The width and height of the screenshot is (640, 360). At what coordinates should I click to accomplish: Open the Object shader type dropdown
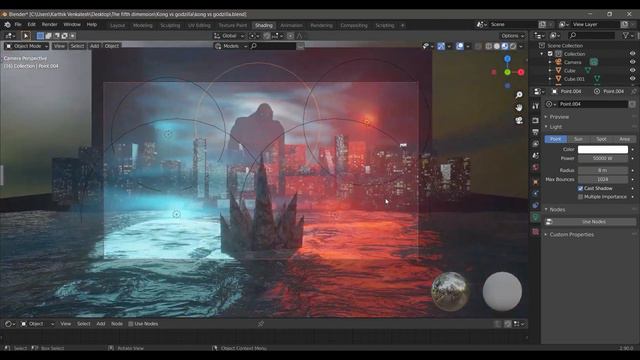(x=37, y=324)
